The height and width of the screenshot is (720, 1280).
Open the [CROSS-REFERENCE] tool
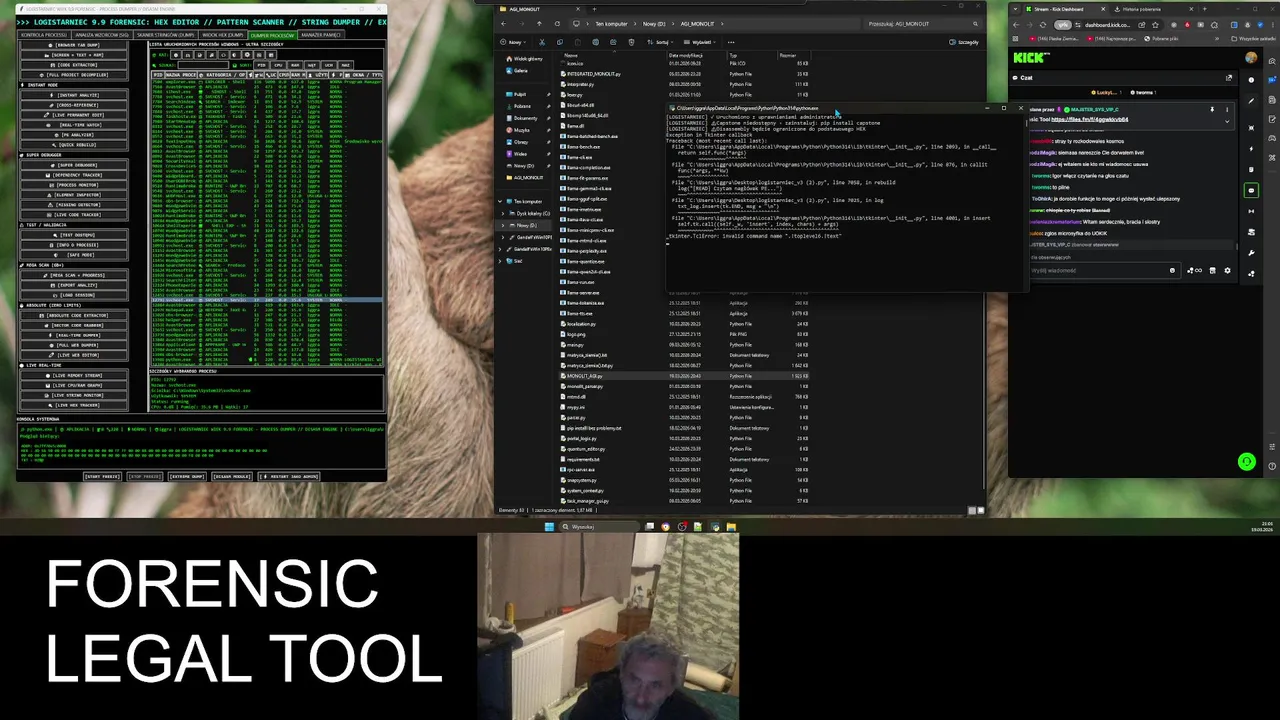click(x=74, y=105)
